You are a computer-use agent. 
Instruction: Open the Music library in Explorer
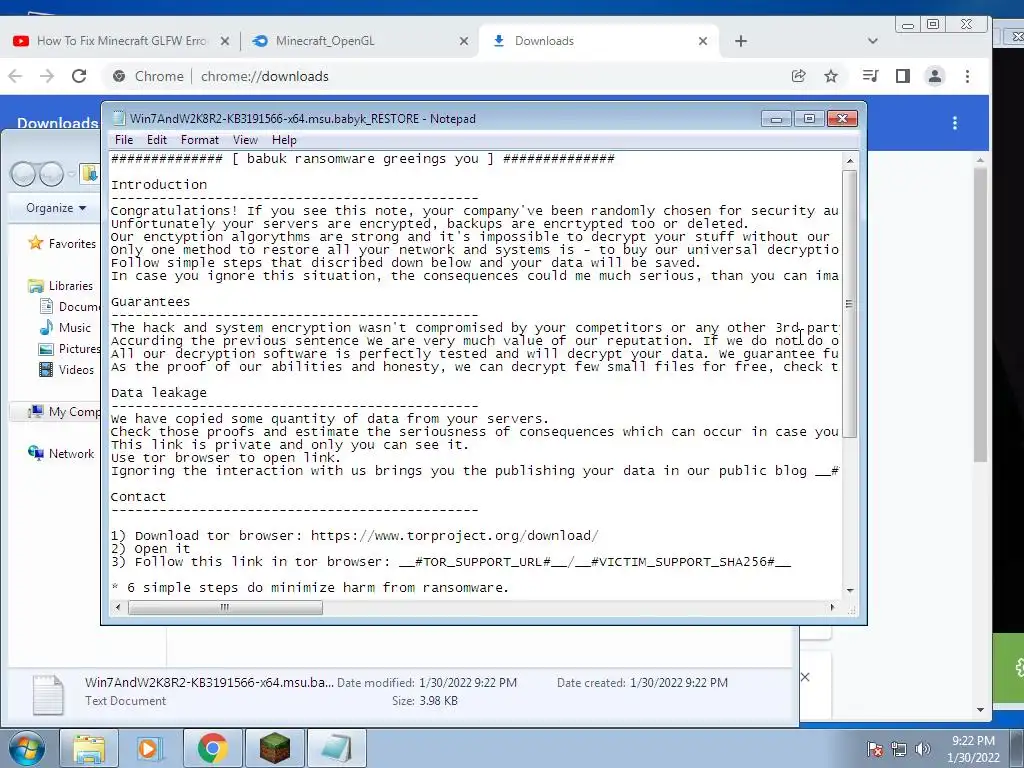(x=65, y=327)
